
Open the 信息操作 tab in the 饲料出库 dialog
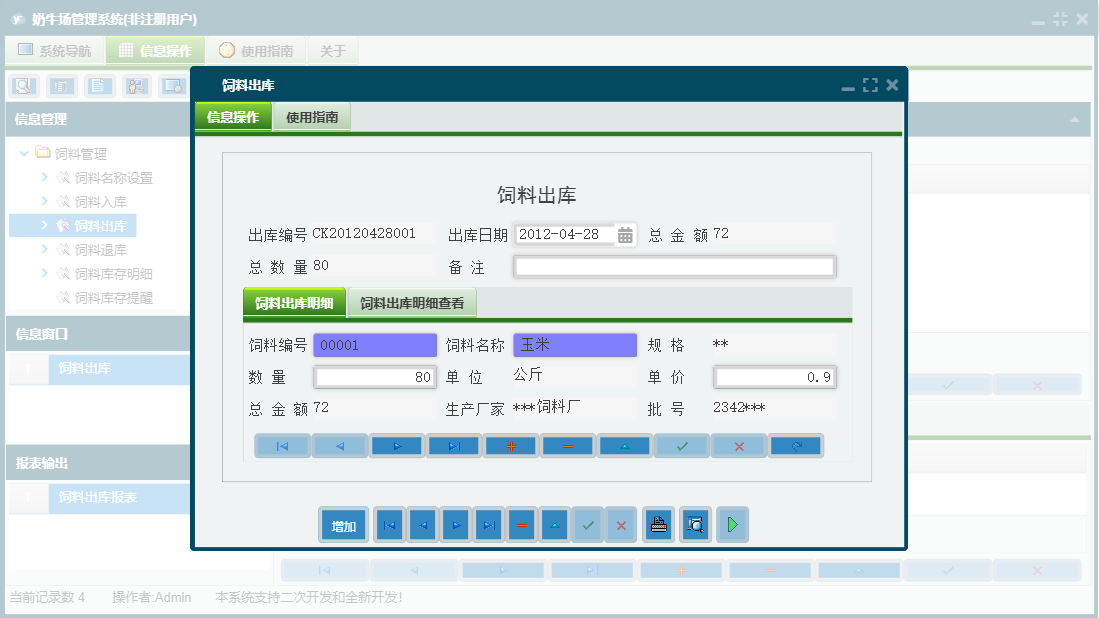coord(233,117)
